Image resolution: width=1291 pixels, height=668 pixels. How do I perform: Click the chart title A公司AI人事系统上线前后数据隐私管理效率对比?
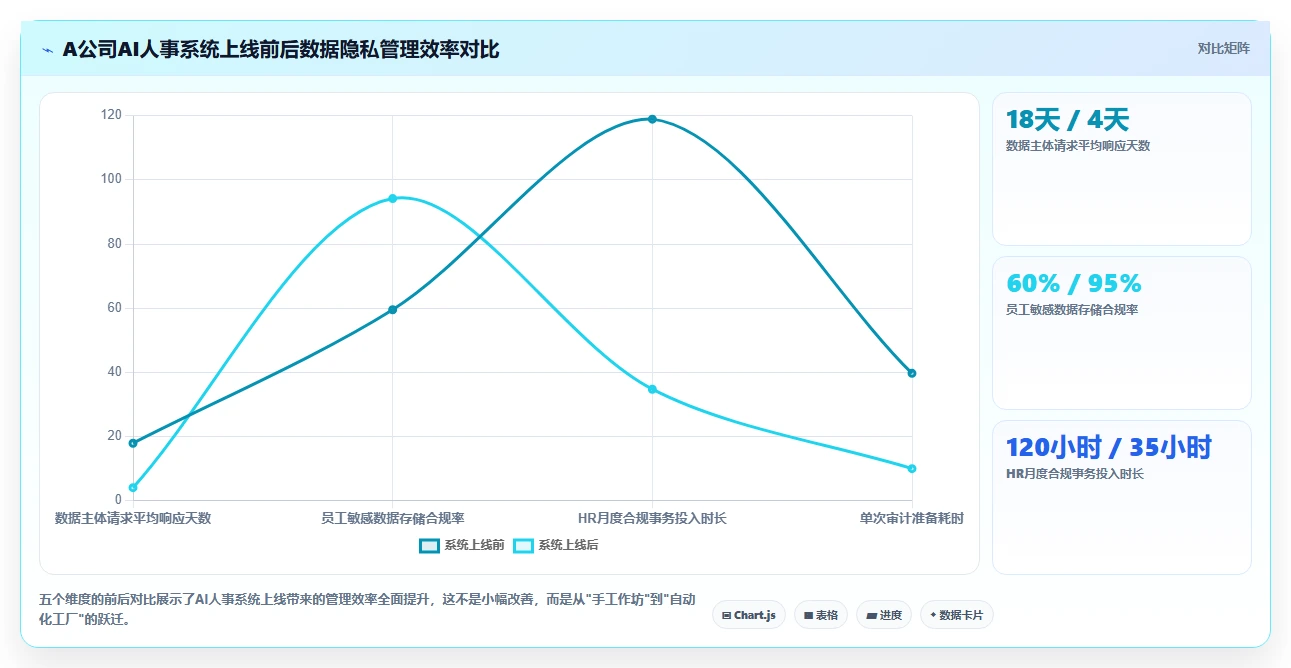coord(281,49)
